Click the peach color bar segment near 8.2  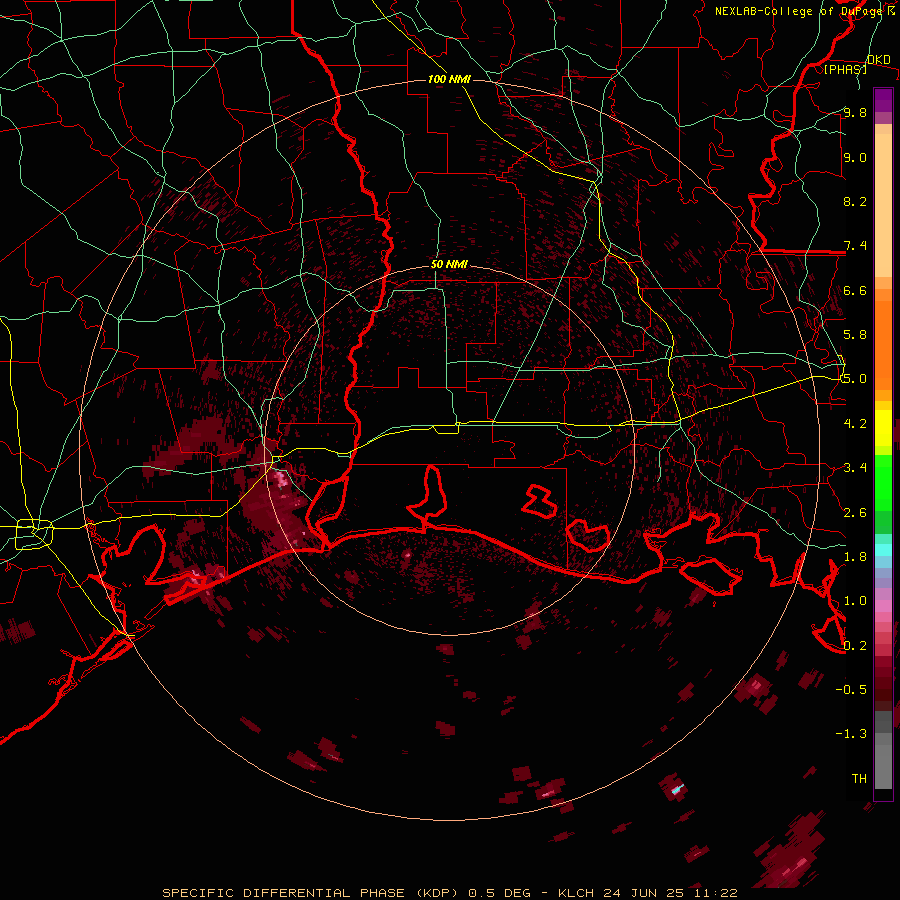click(x=883, y=205)
